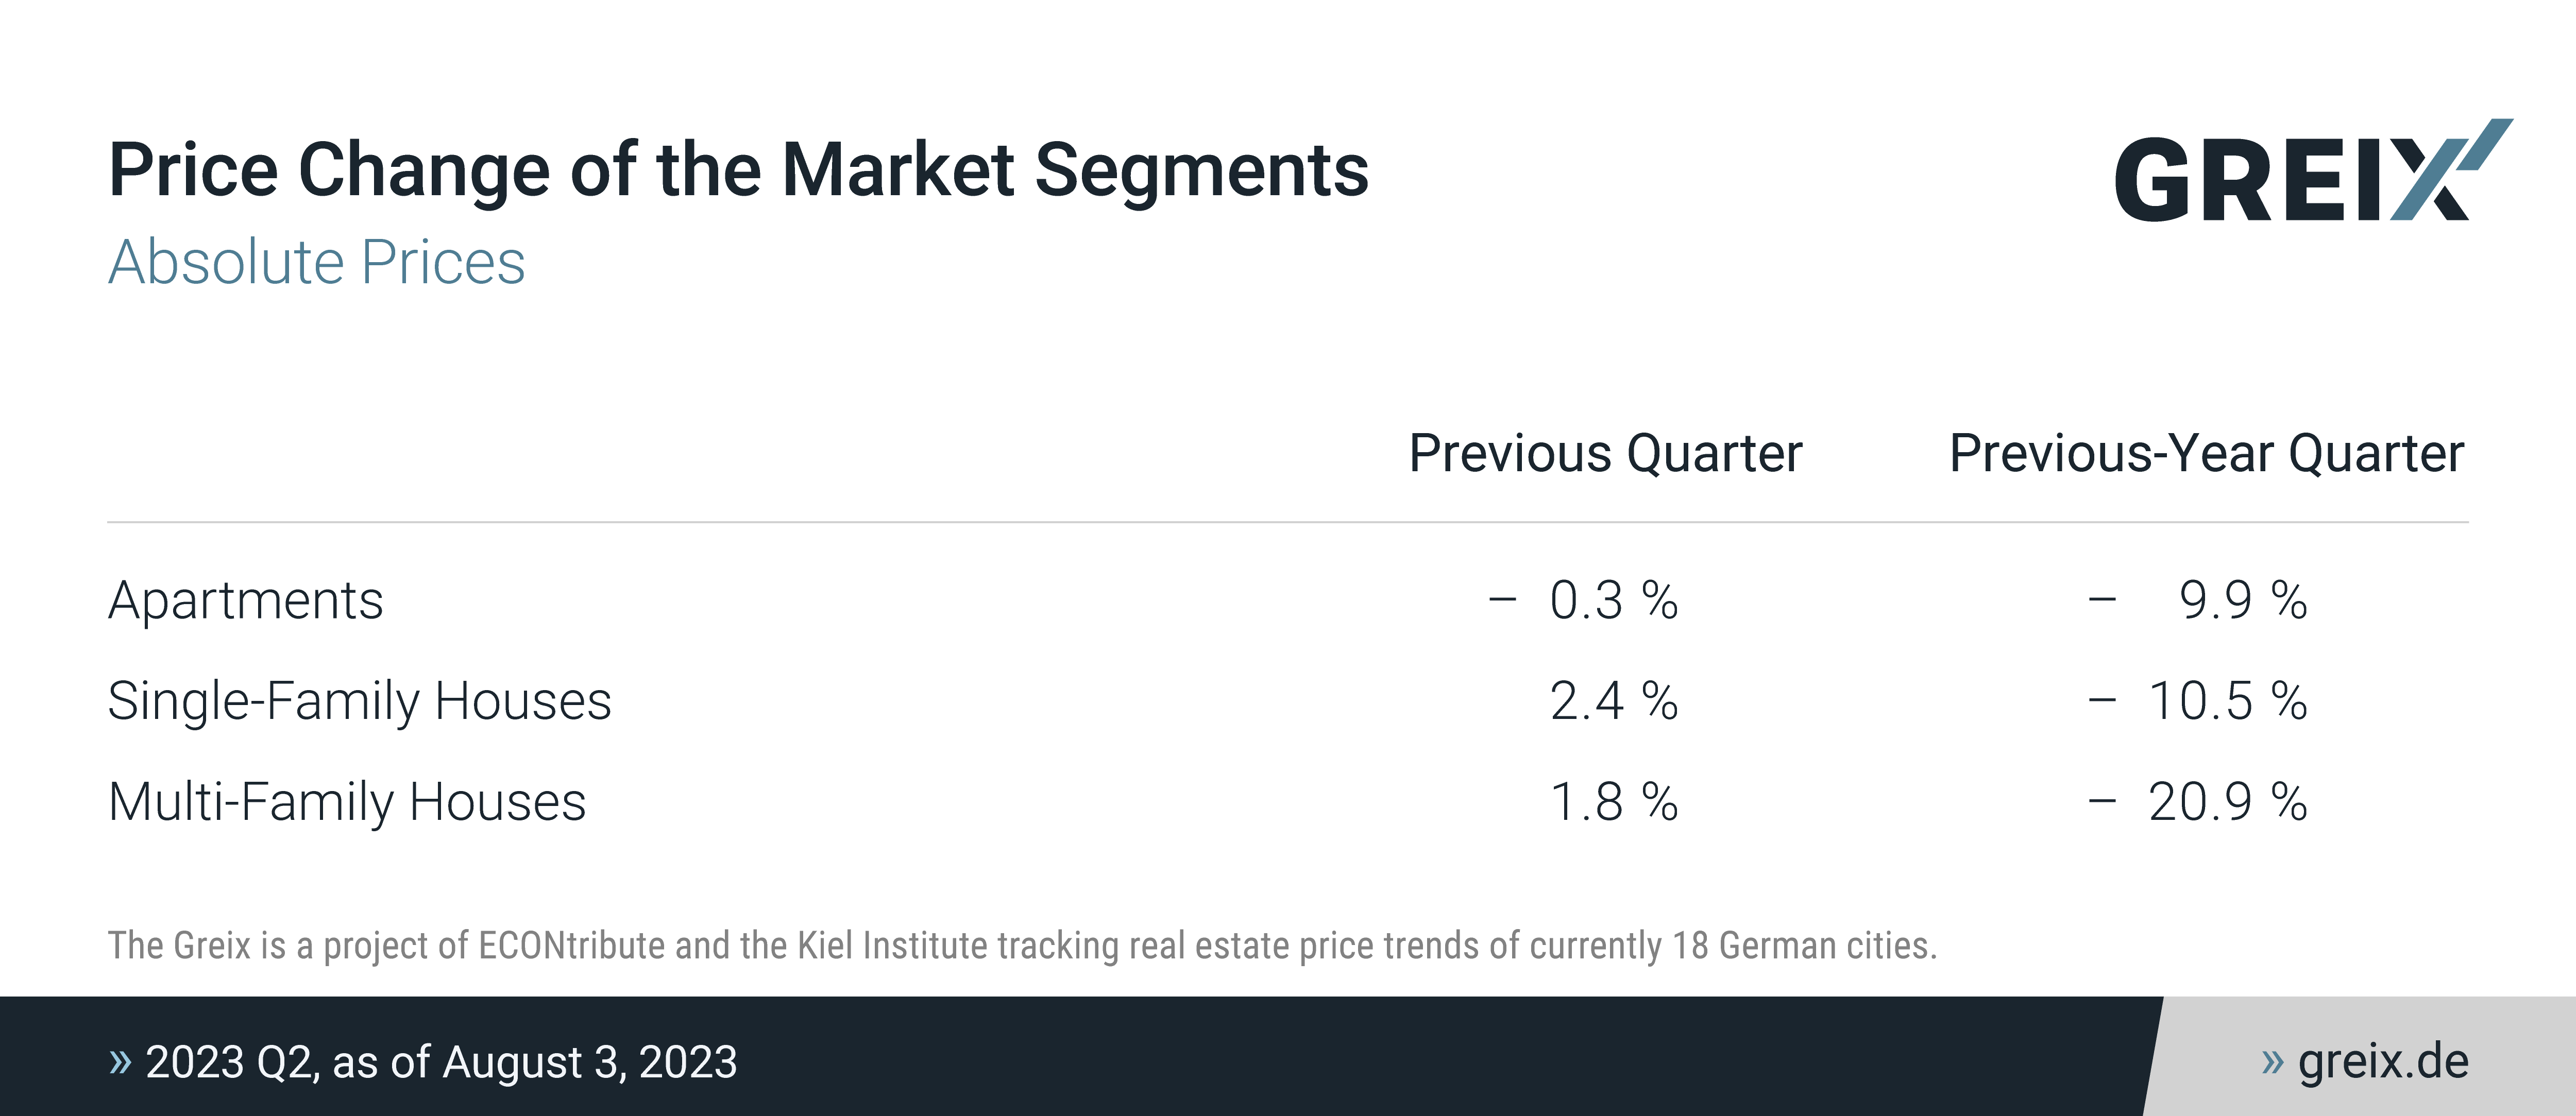Select the Multi-Family Houses row label

347,802
